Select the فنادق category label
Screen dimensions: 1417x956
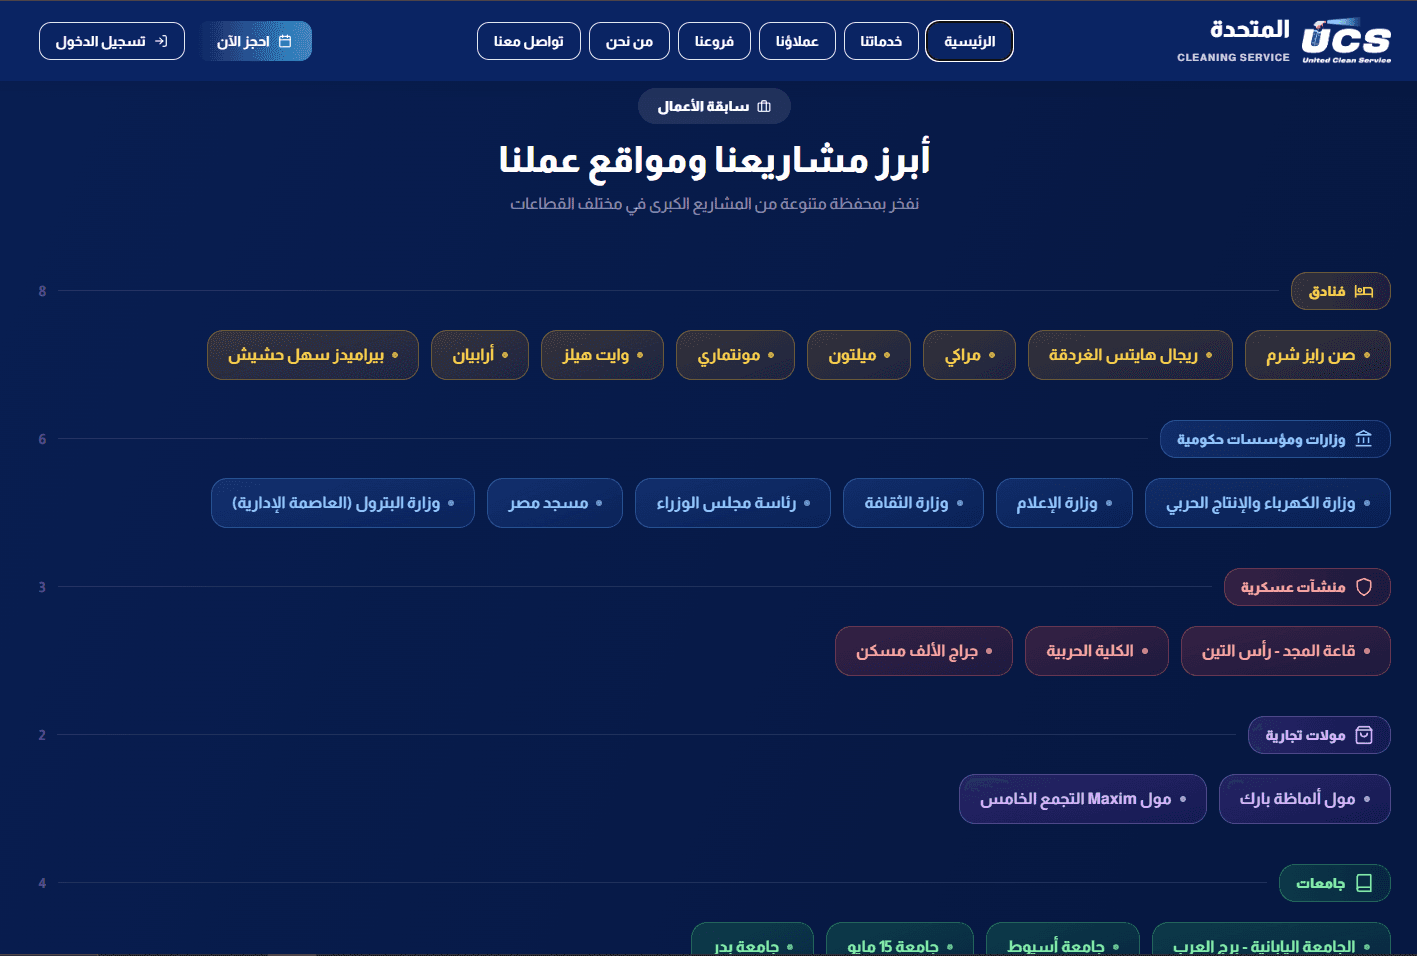click(x=1341, y=291)
